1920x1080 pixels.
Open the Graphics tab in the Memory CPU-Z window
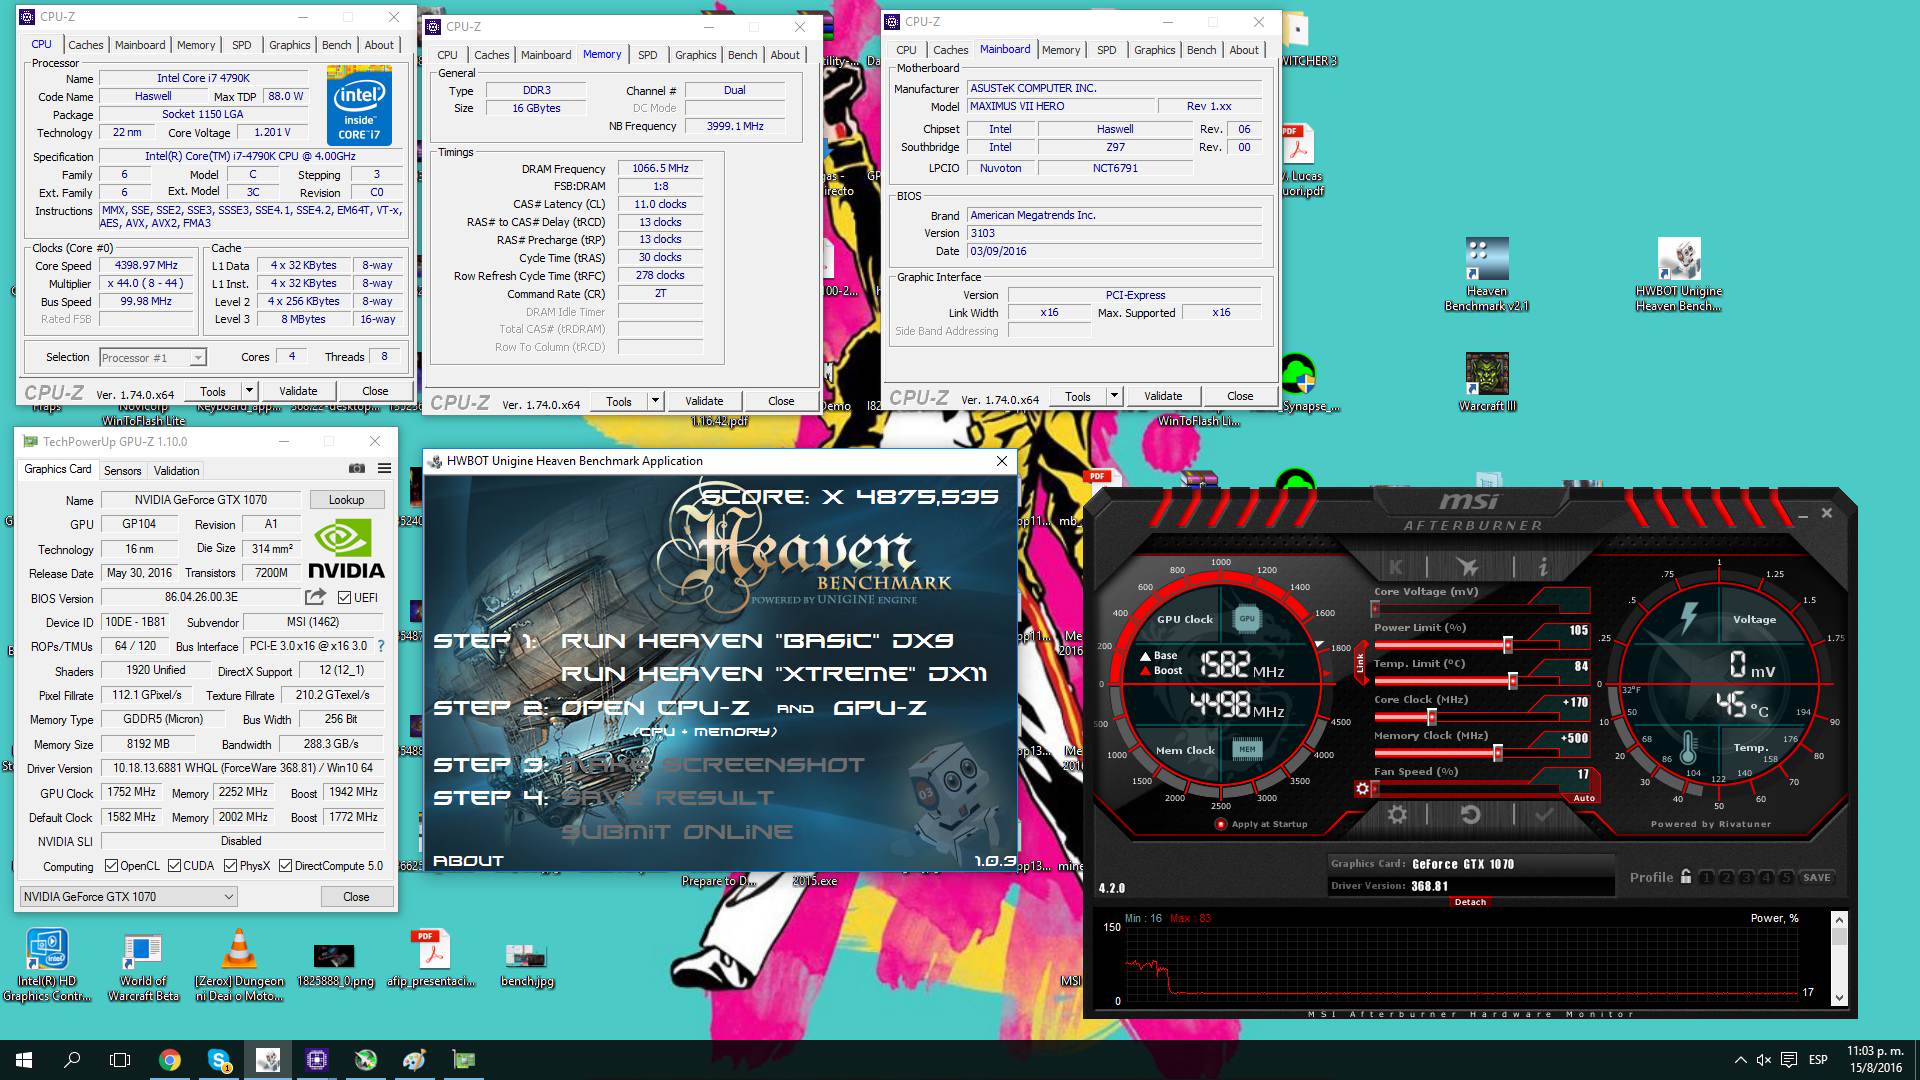coord(696,55)
